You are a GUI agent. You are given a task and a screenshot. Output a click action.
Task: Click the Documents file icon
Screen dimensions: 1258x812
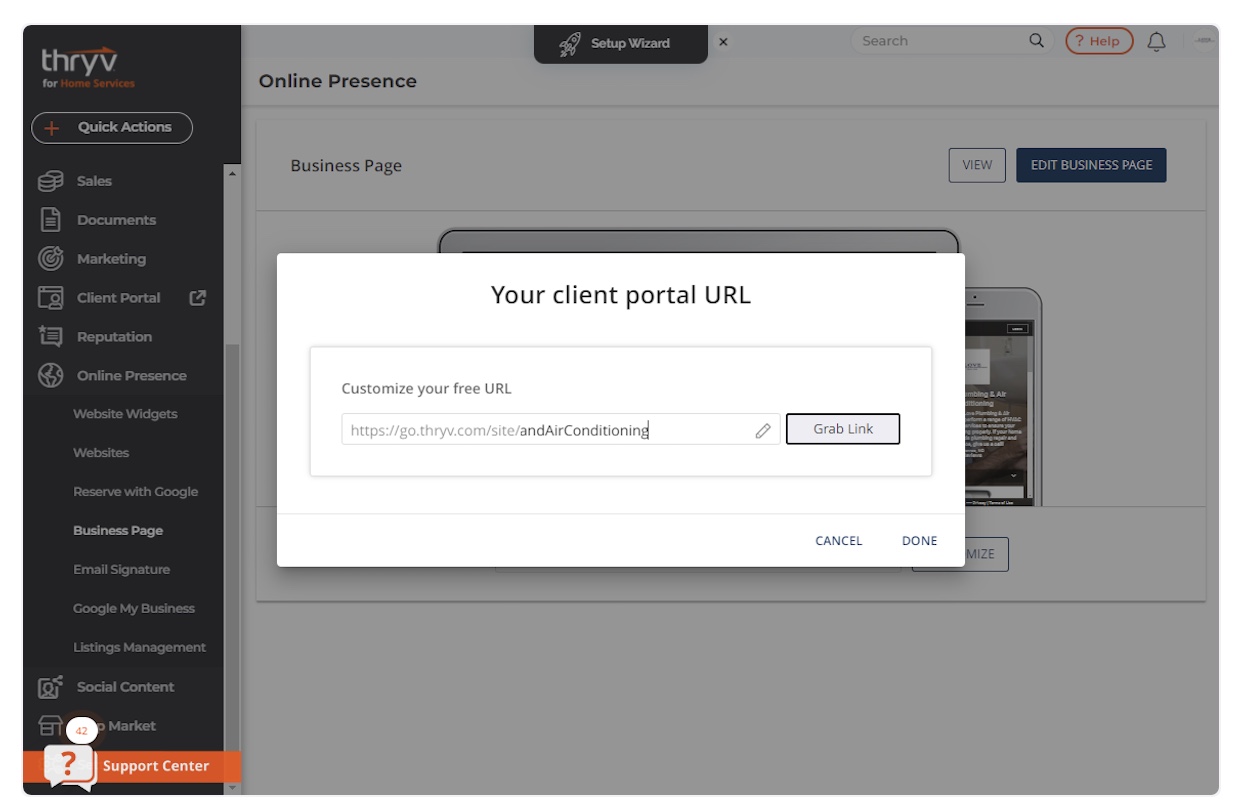tap(50, 220)
